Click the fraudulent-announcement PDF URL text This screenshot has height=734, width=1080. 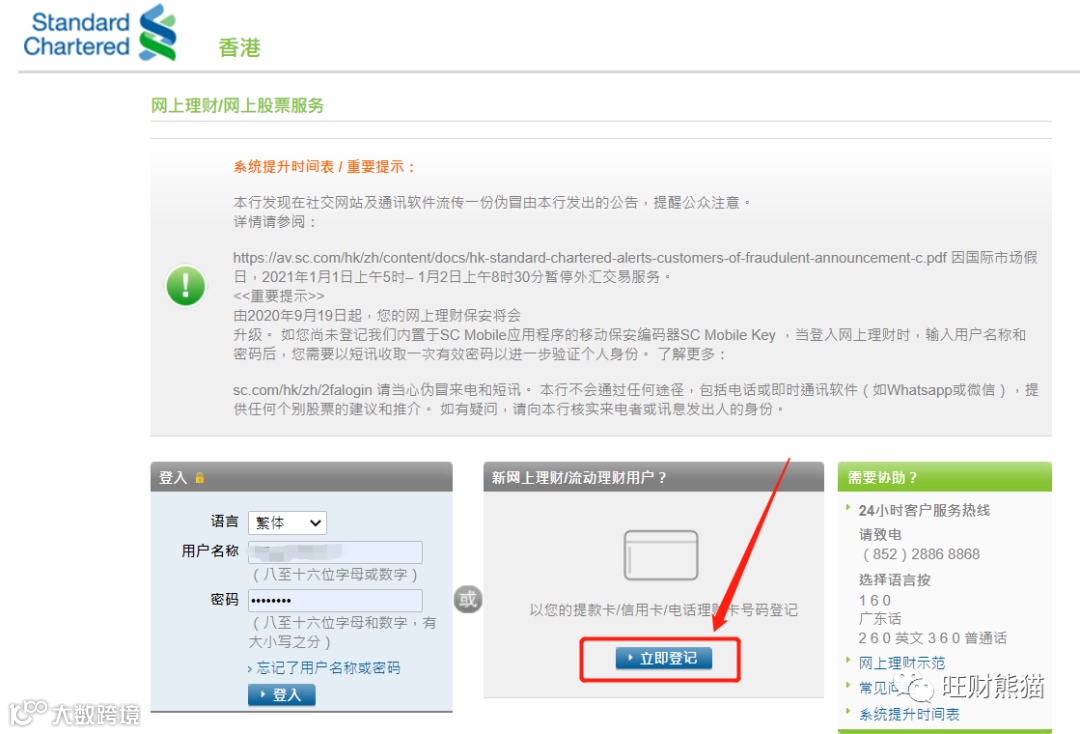coord(590,258)
